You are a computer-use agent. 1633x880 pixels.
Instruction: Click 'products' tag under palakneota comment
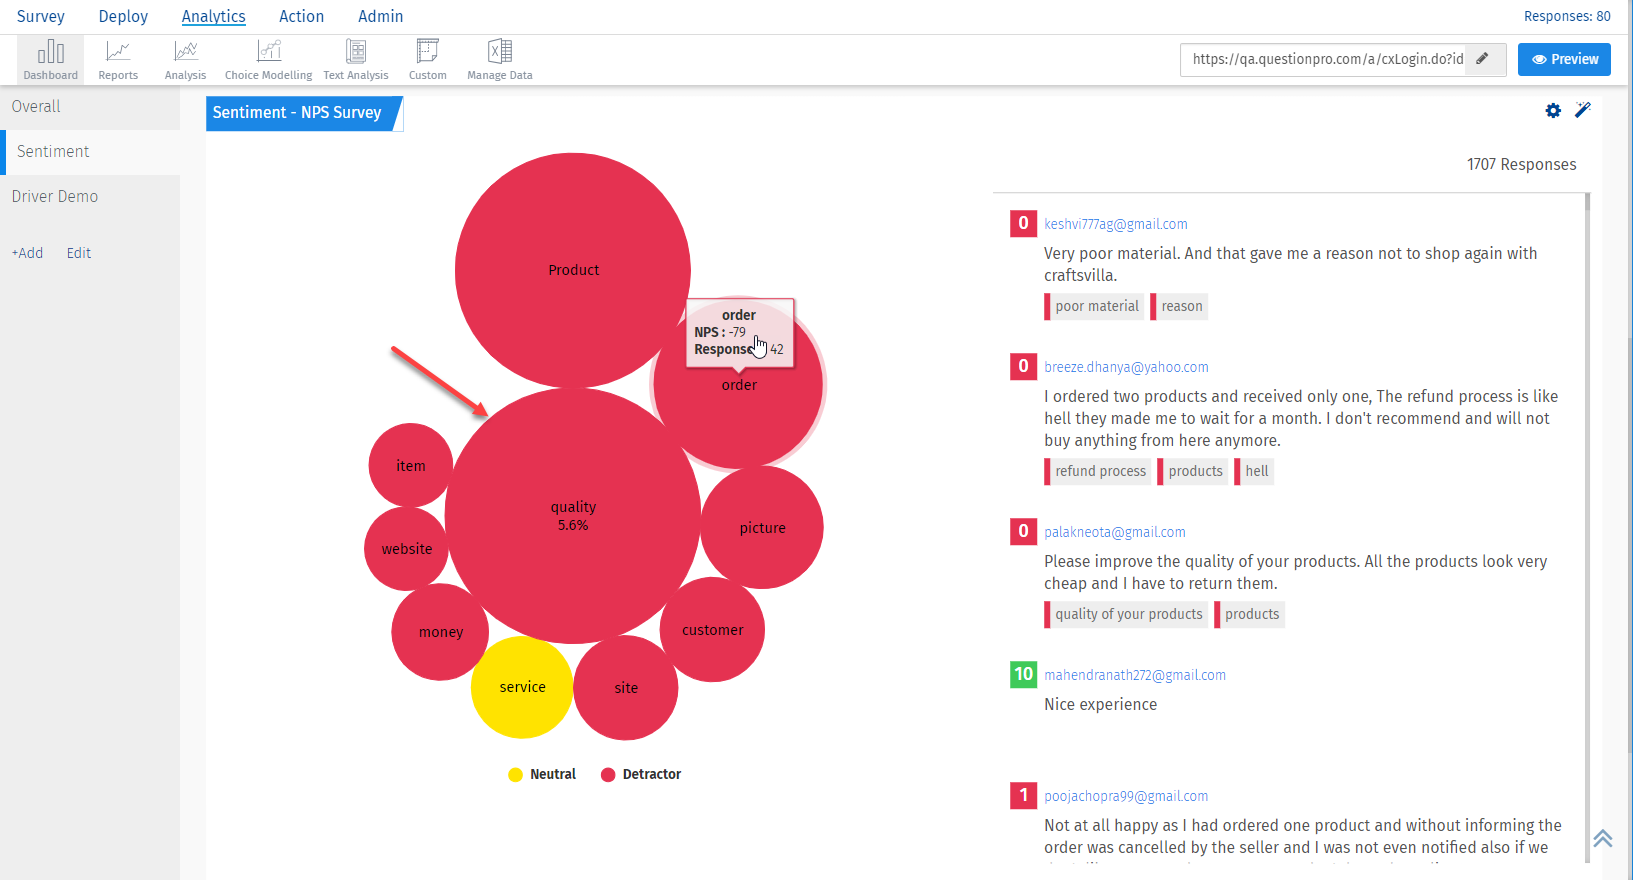[x=1249, y=614]
